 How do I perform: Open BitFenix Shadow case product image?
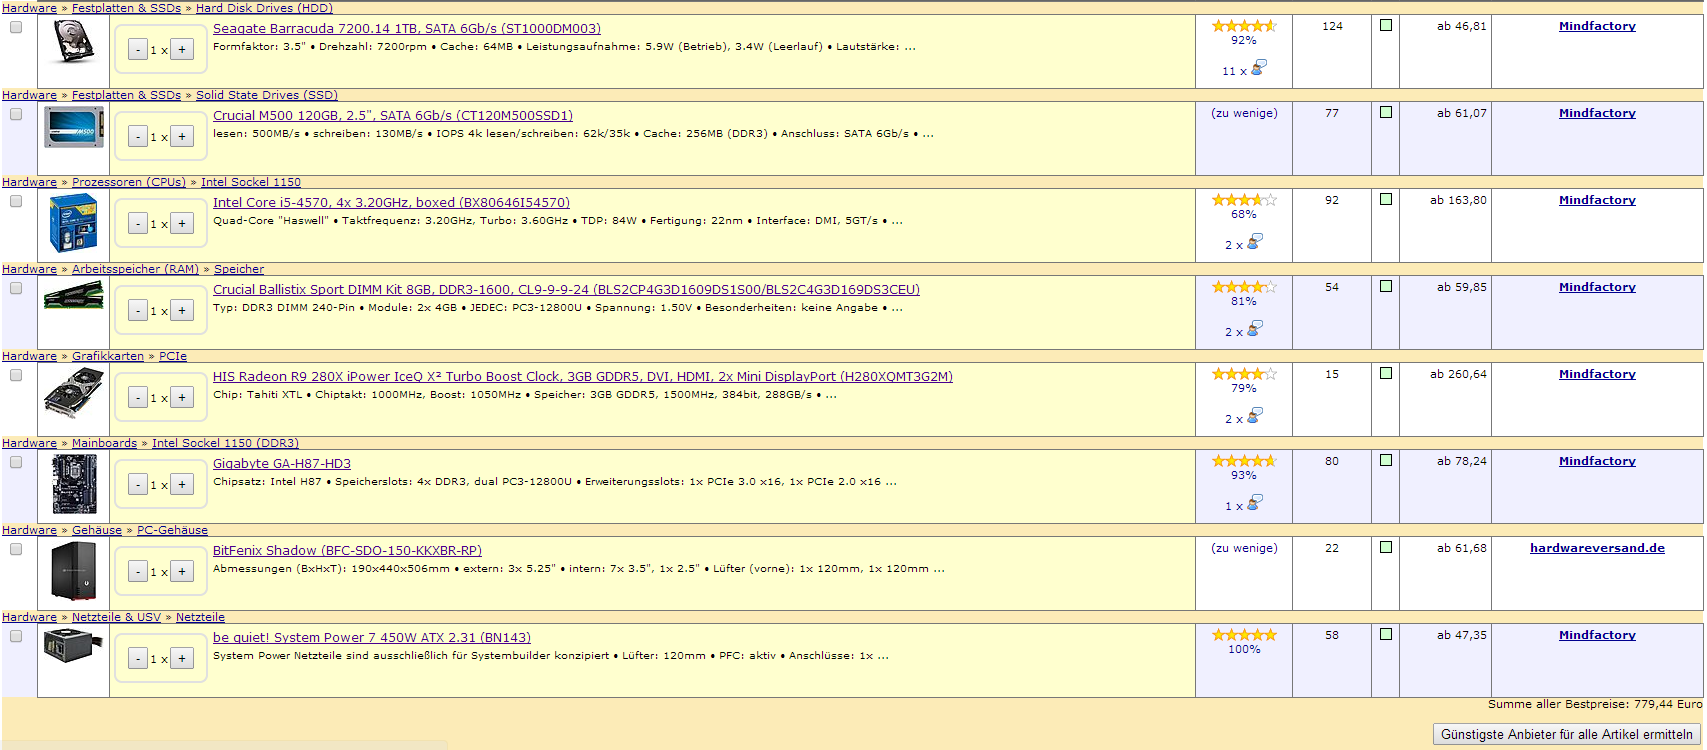click(x=74, y=571)
